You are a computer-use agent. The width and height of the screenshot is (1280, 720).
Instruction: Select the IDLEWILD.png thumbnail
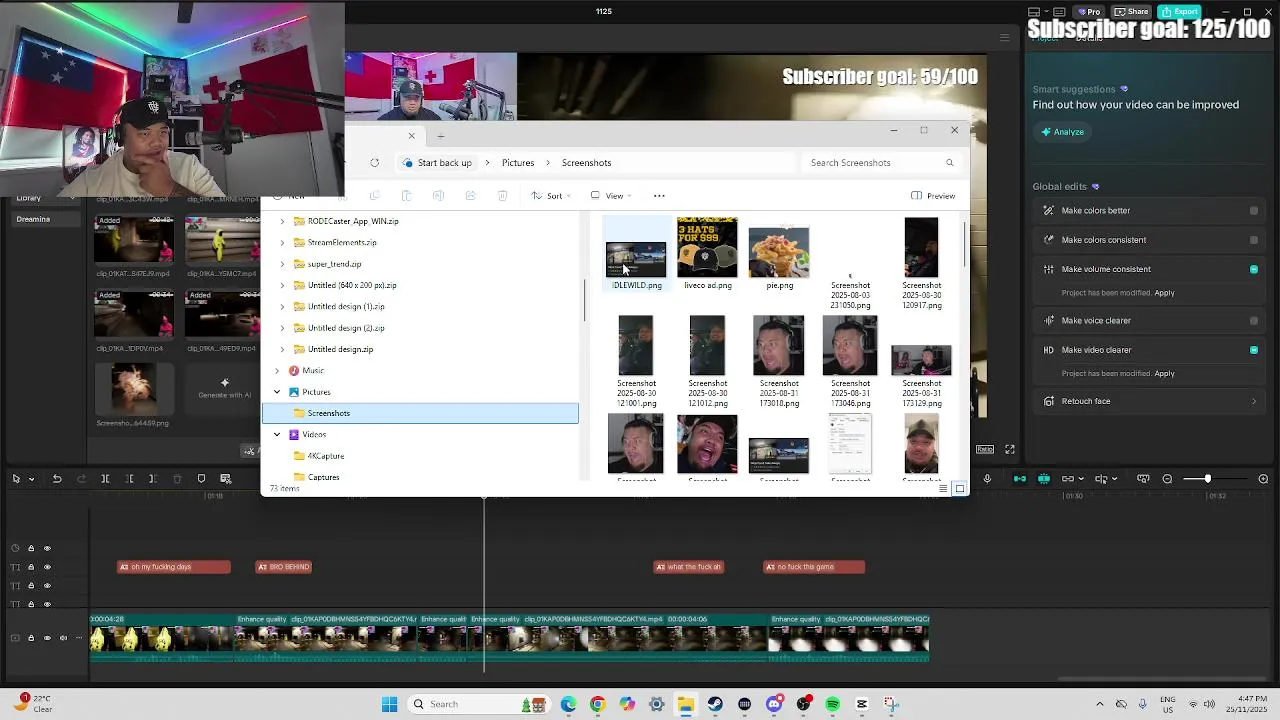(636, 260)
